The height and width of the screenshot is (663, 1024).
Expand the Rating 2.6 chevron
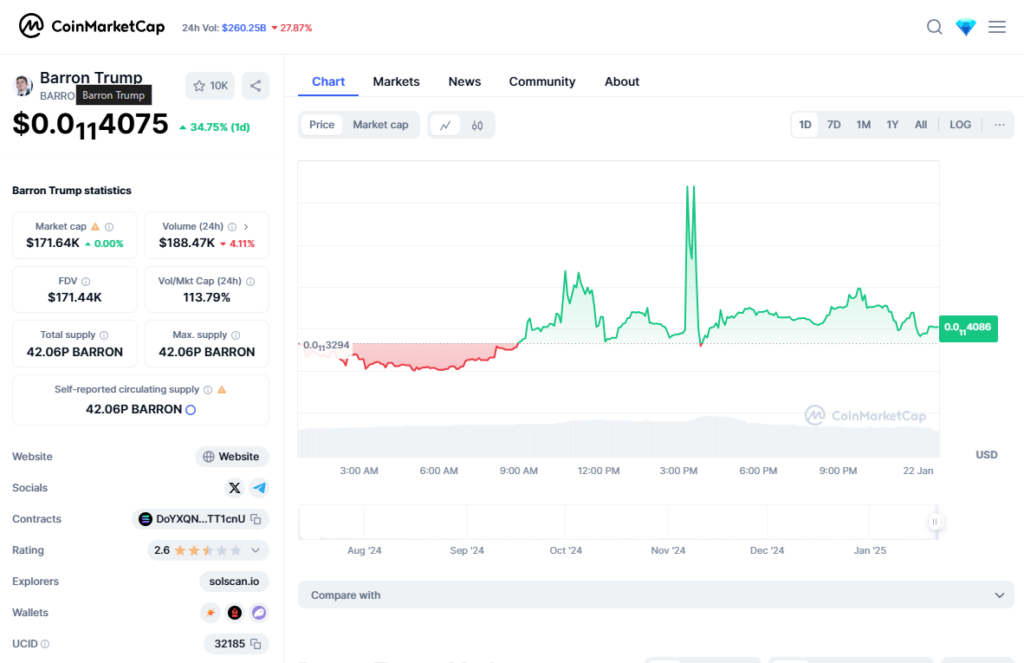[x=255, y=551]
